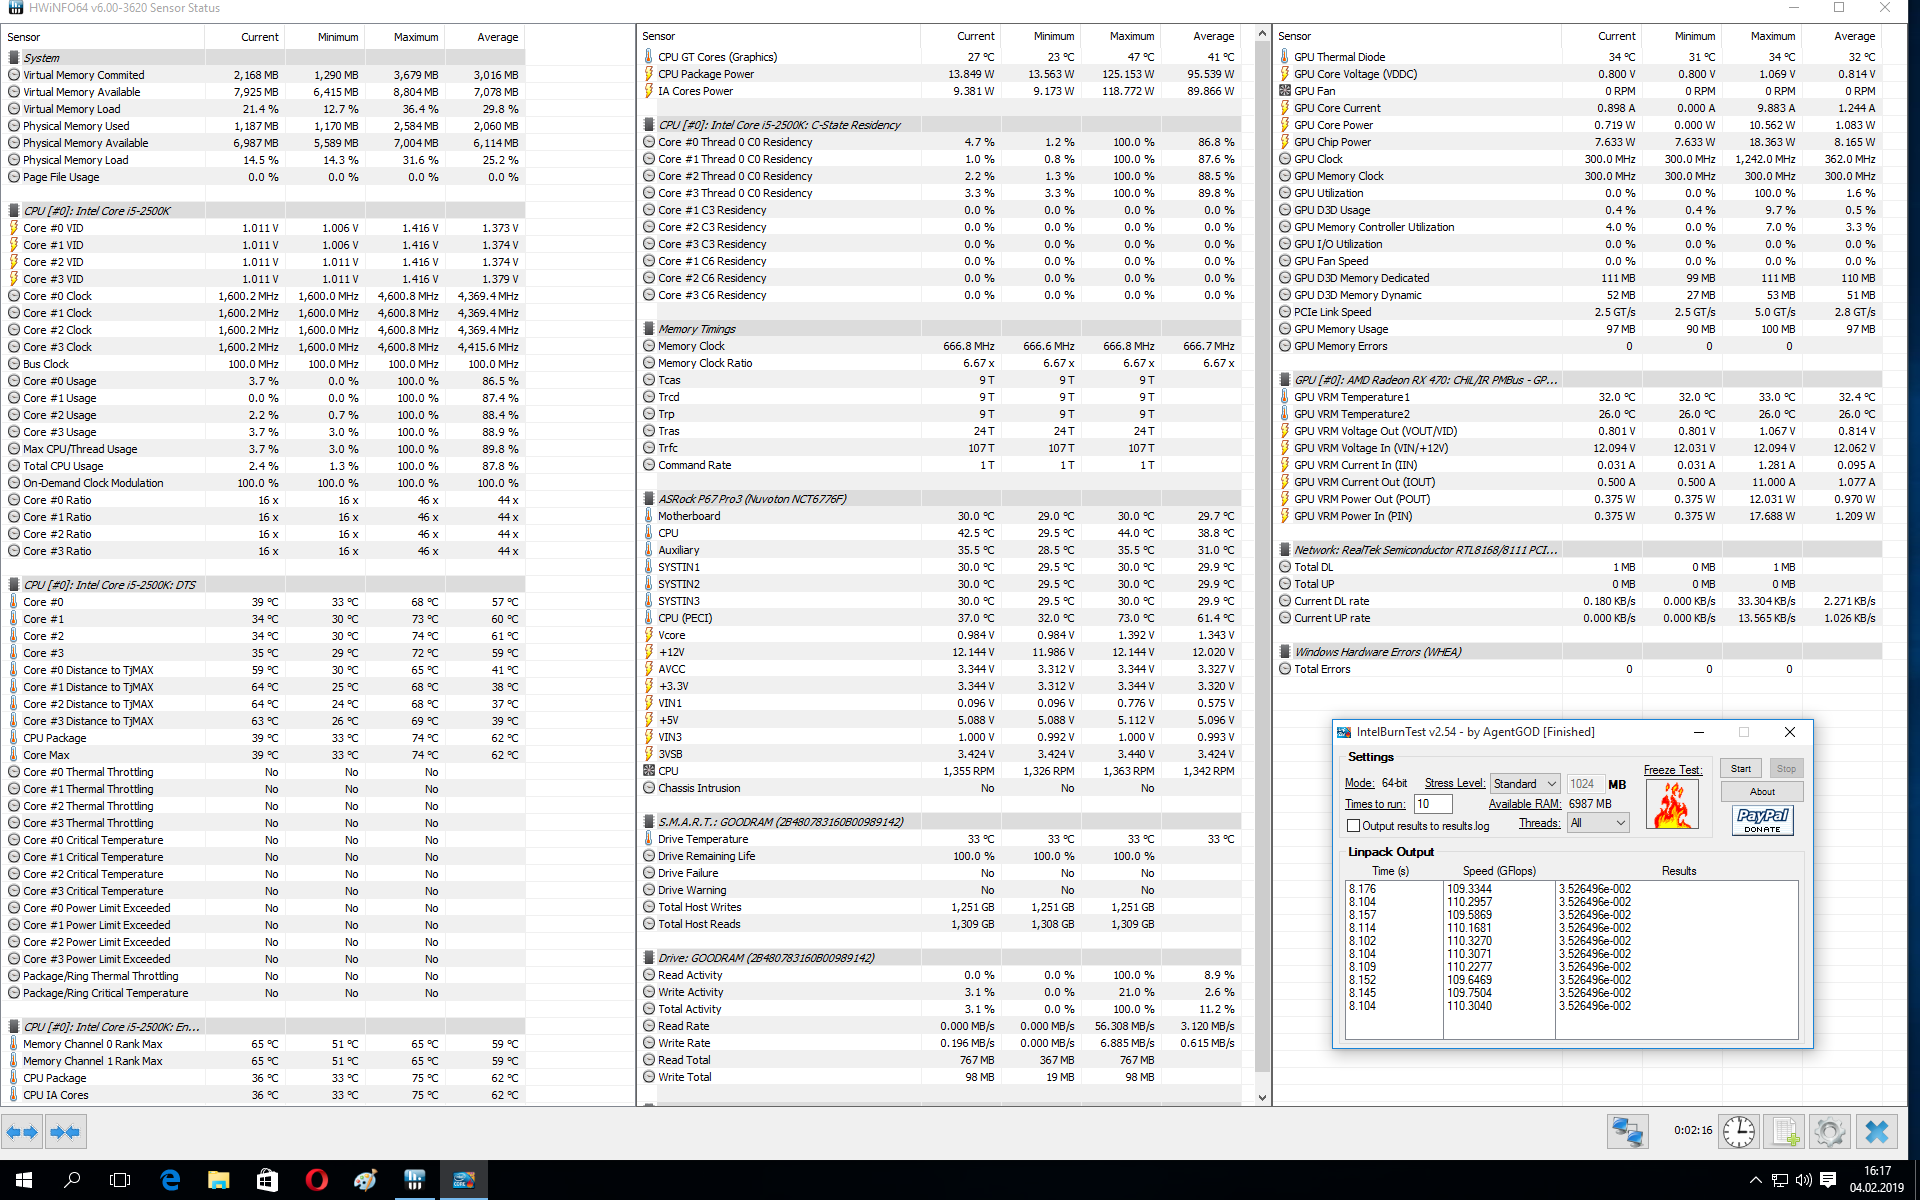Screen dimensions: 1920x1200
Task: Show hidden system tray icons chevron
Action: pyautogui.click(x=1755, y=1180)
